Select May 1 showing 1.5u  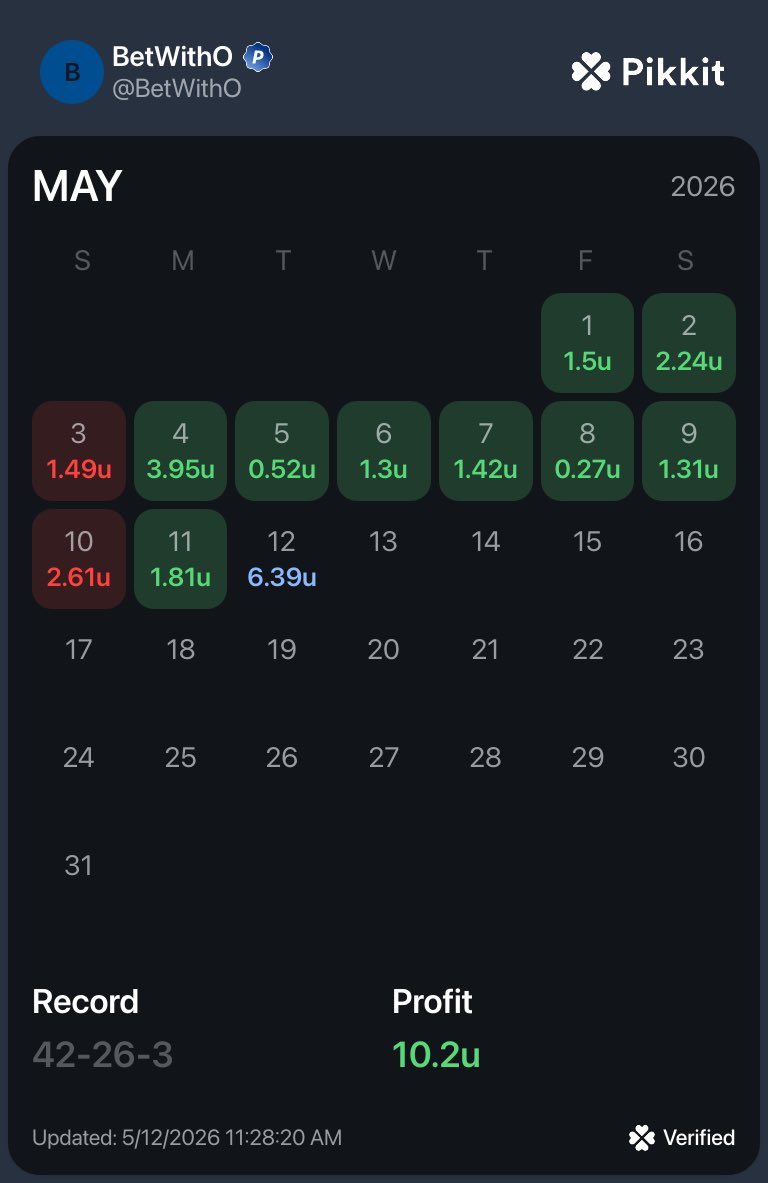587,343
